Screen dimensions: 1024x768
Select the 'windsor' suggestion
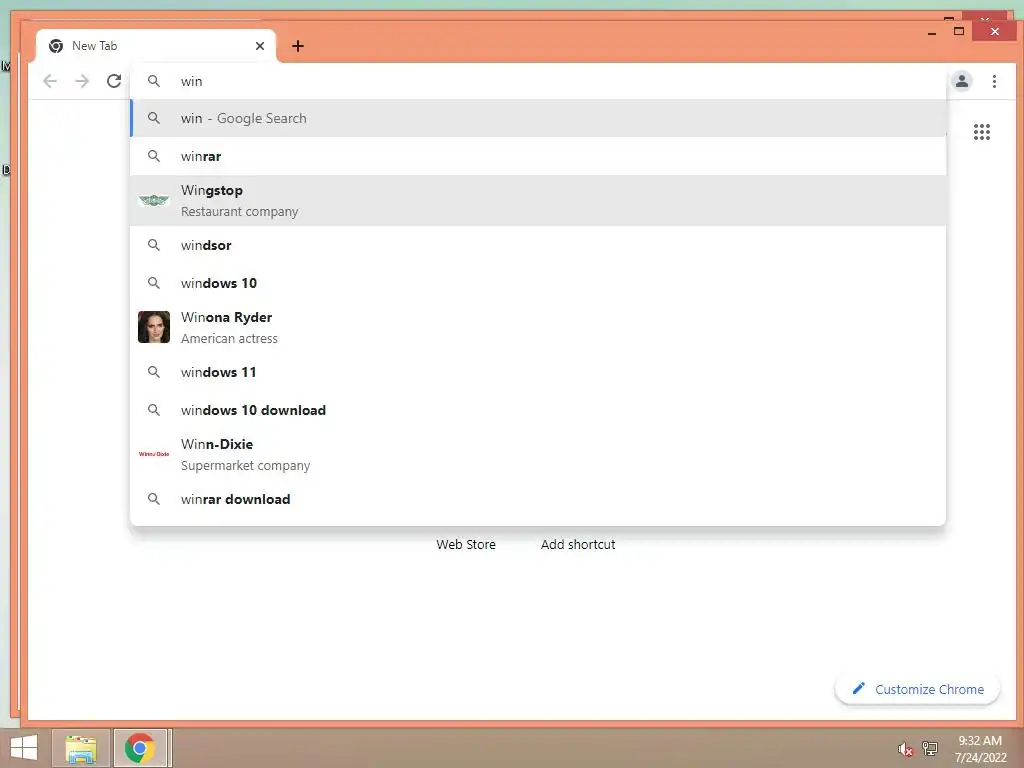click(x=537, y=245)
